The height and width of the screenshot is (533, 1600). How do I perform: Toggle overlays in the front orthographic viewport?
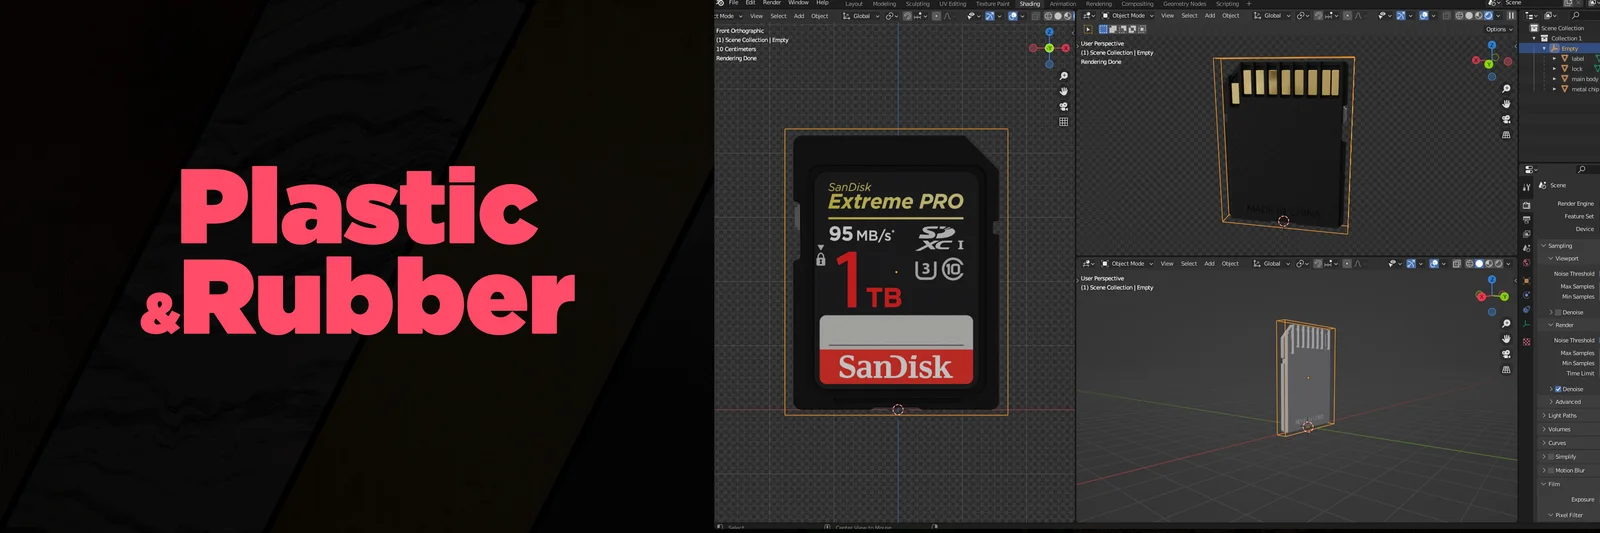point(1013,16)
